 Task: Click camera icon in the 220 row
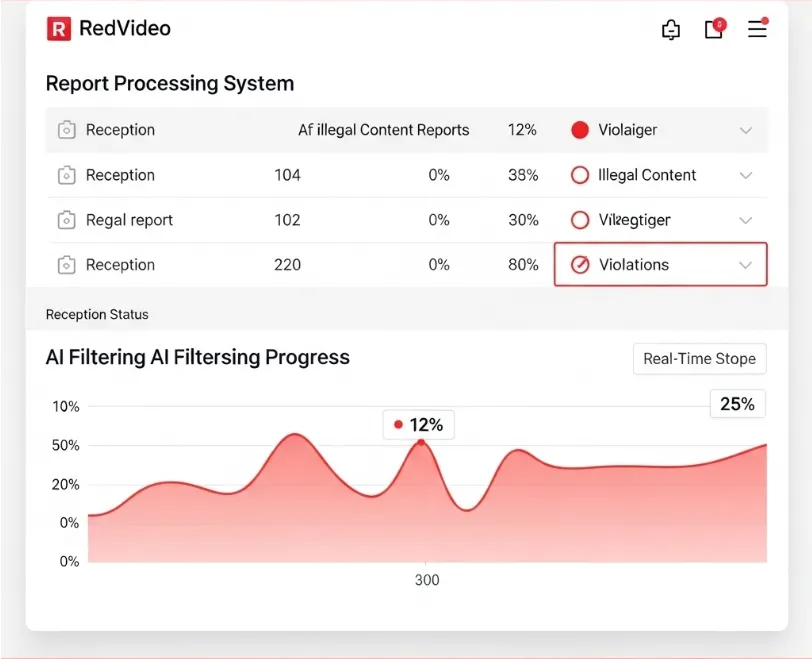click(66, 265)
